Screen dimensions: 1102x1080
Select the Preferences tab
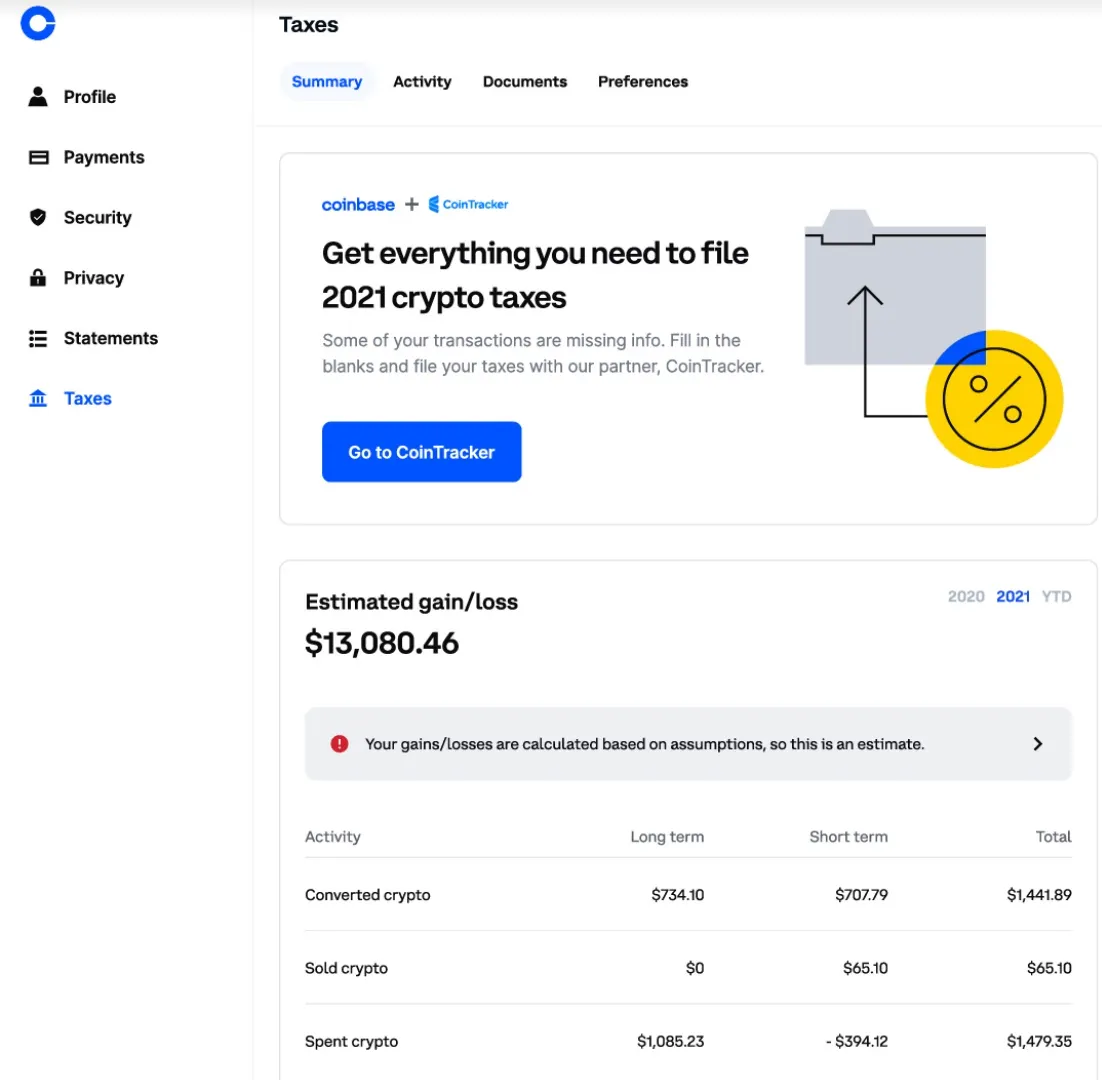click(x=642, y=82)
